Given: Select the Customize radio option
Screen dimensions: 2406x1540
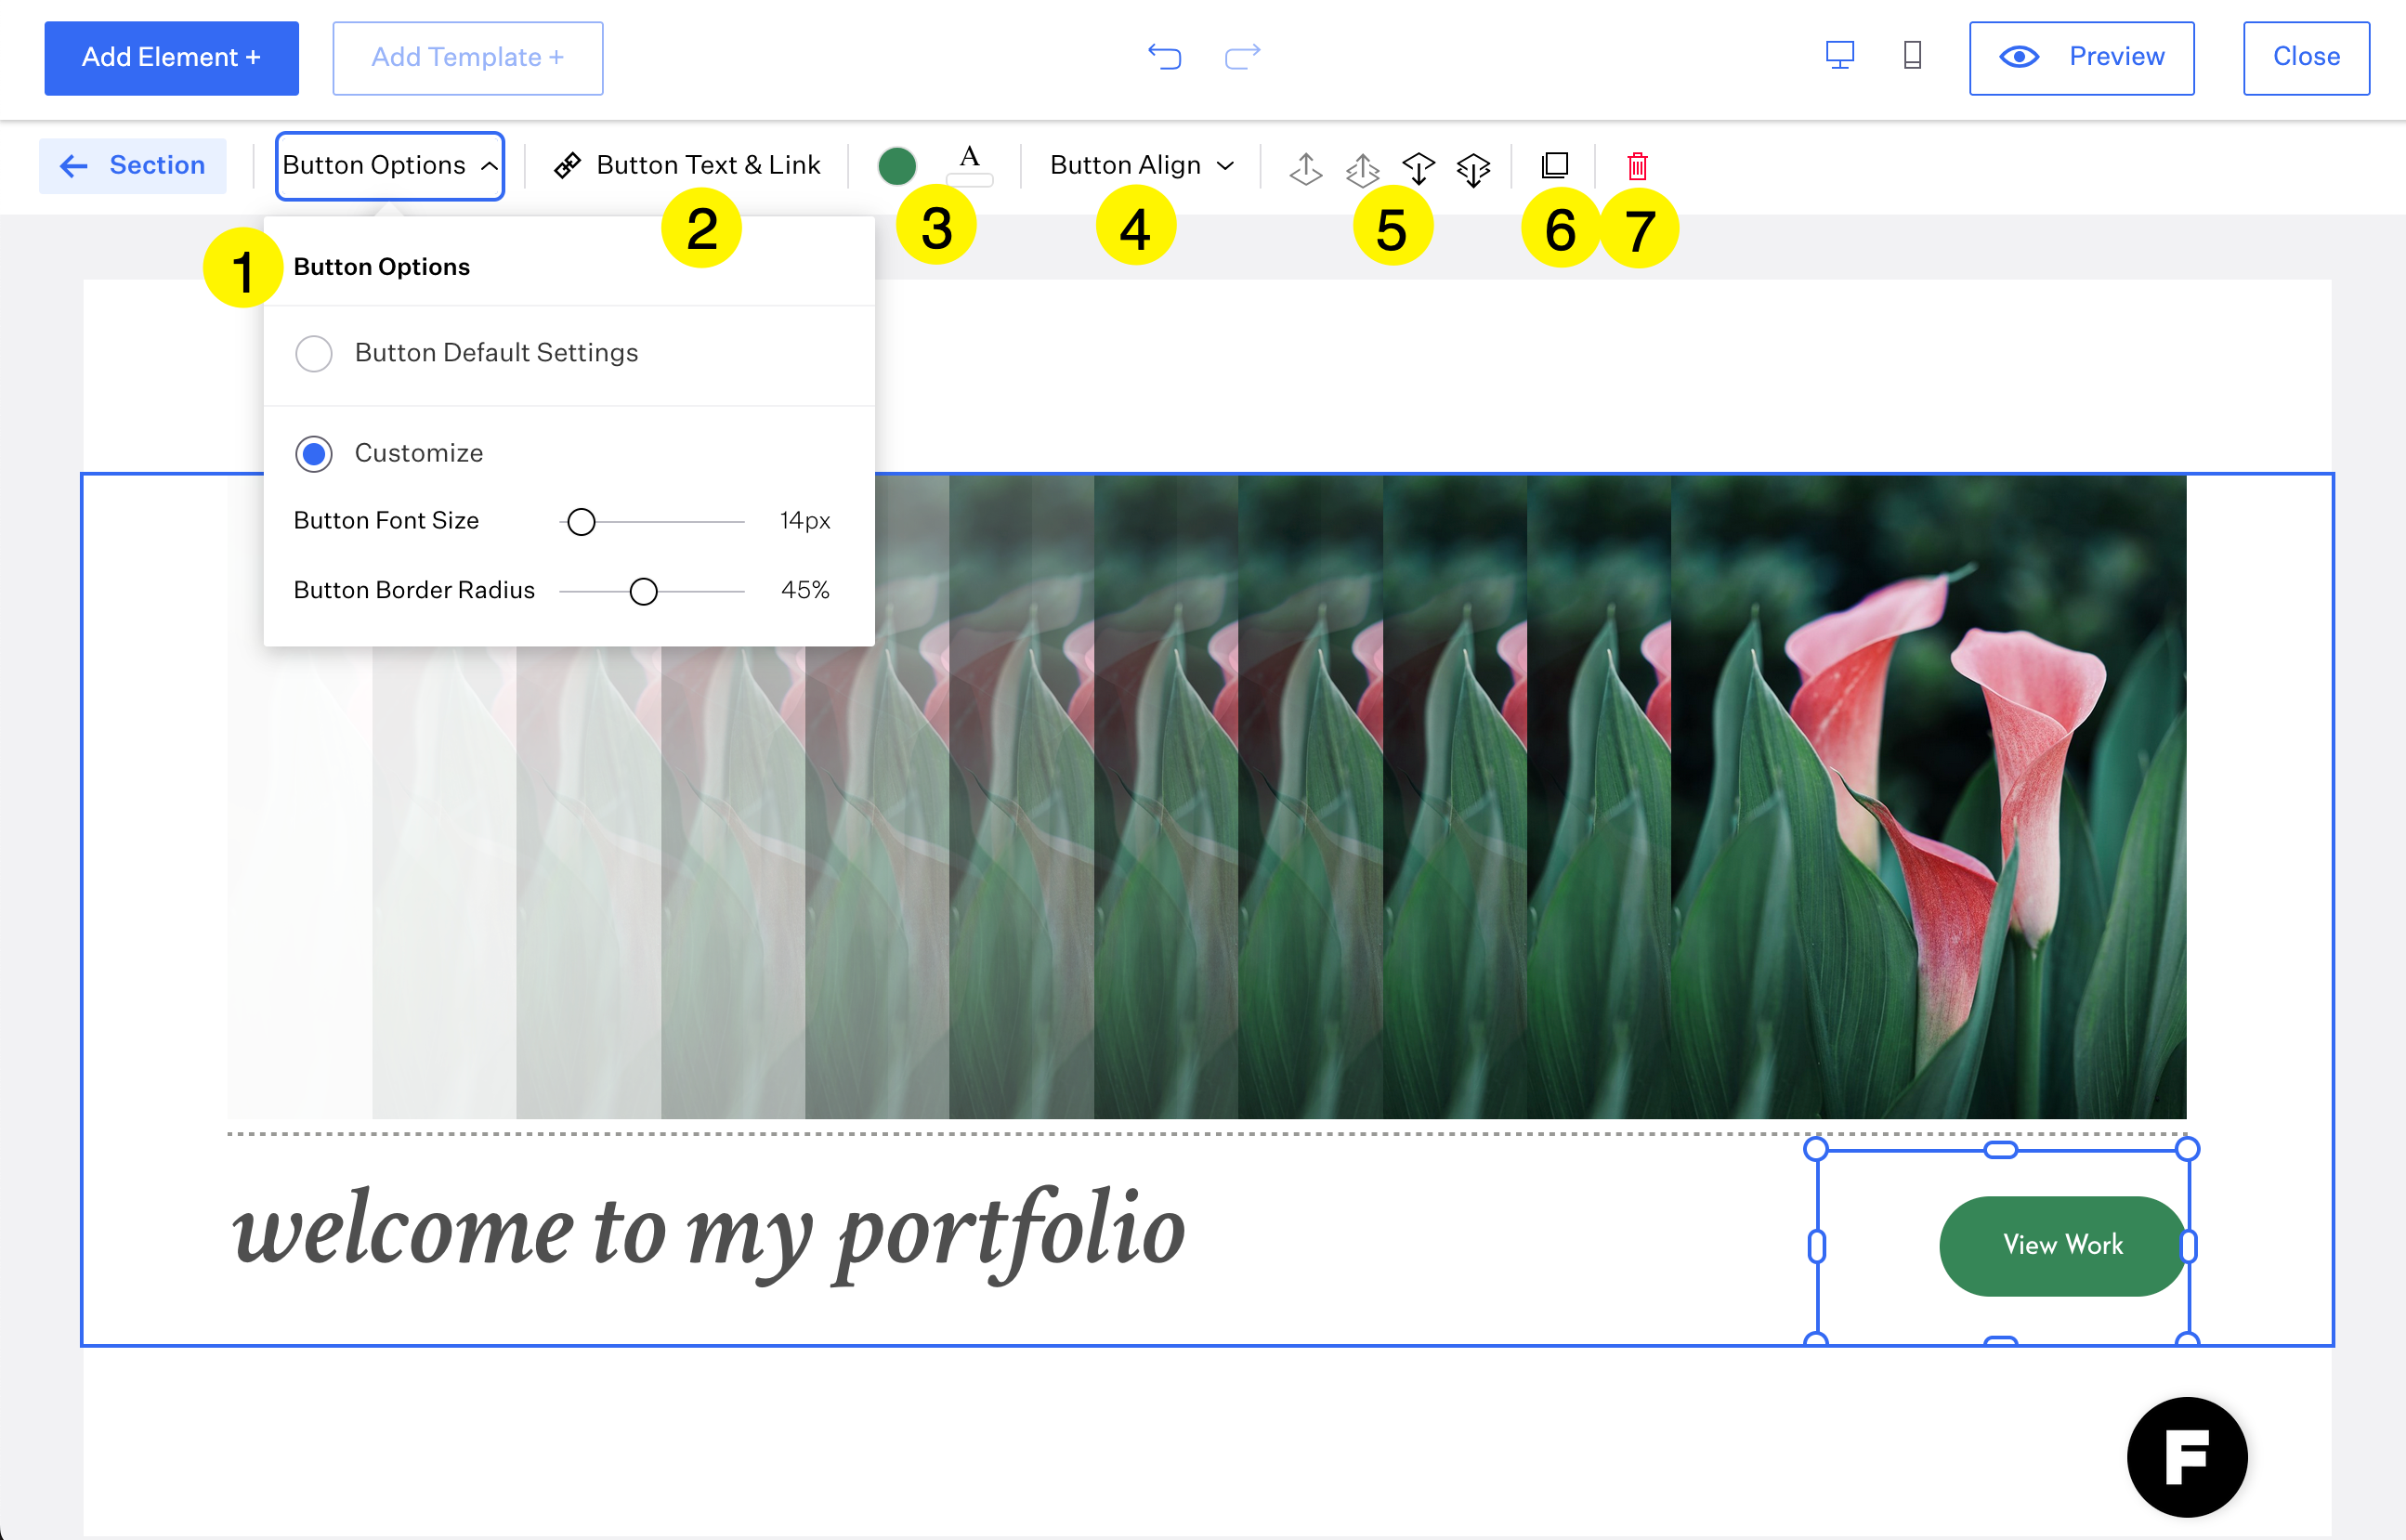Looking at the screenshot, I should coord(314,453).
